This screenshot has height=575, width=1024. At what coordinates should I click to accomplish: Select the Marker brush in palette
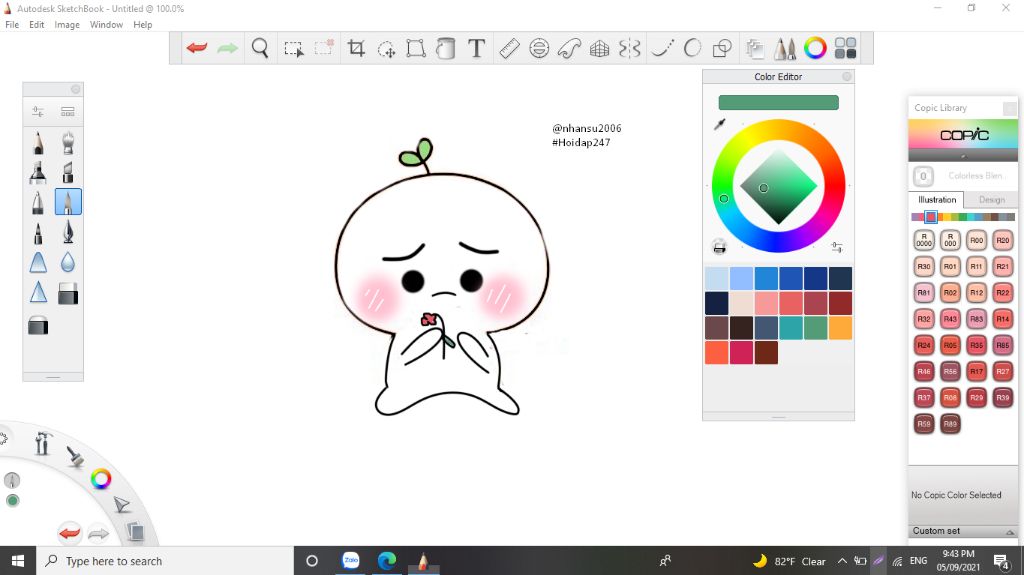pyautogui.click(x=38, y=172)
